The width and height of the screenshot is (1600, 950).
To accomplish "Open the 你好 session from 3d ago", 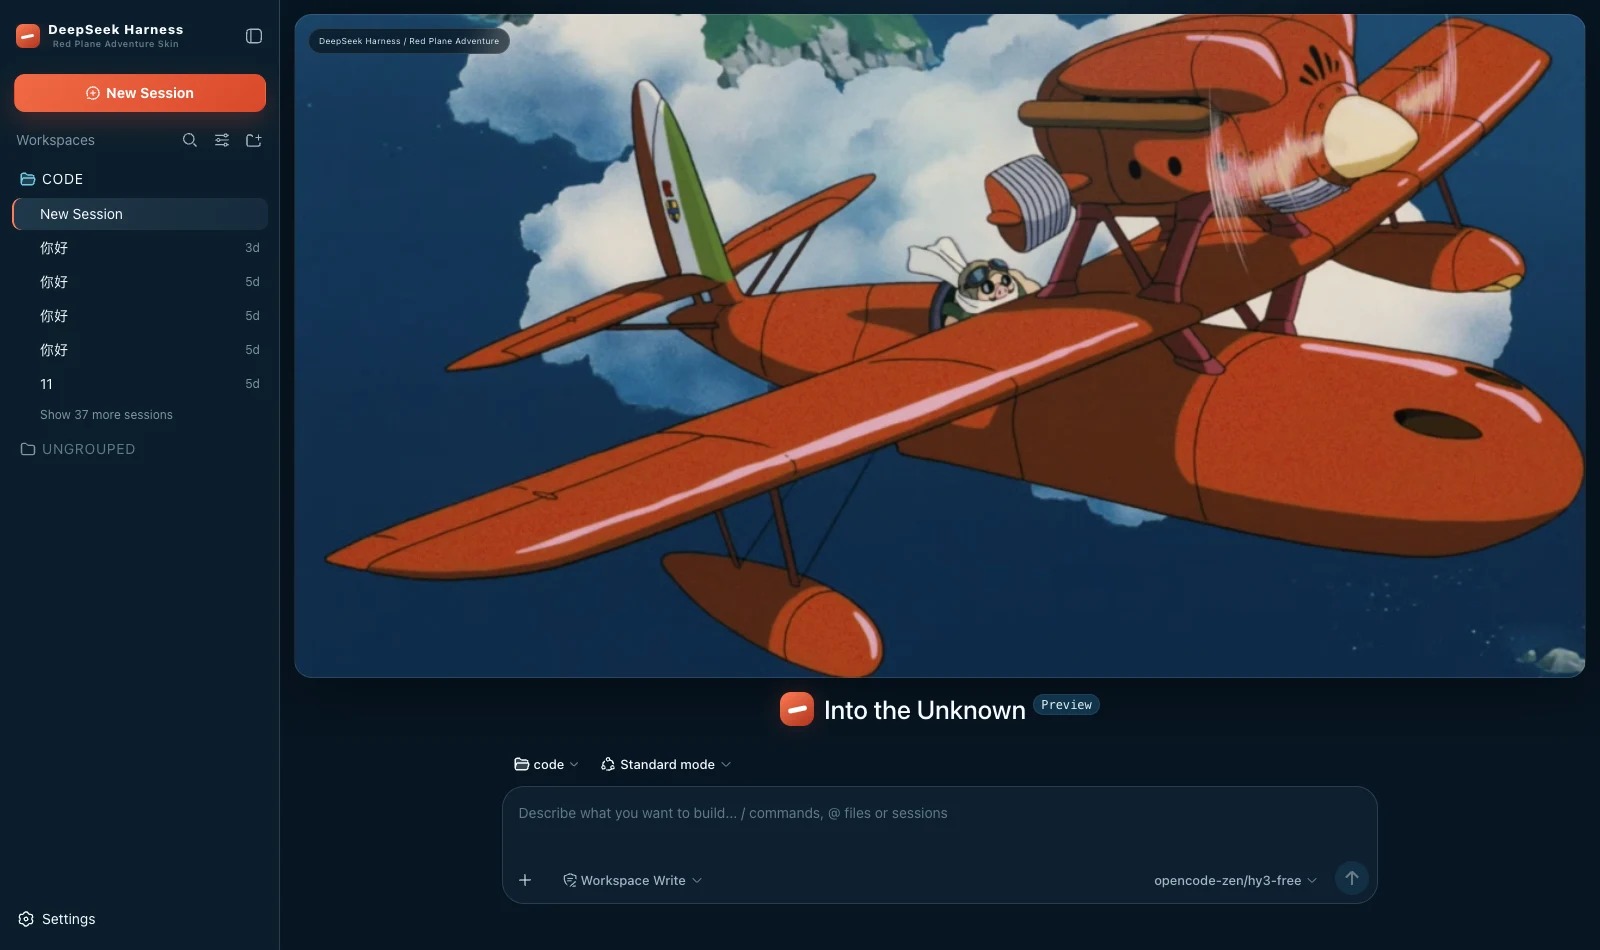I will pos(140,248).
